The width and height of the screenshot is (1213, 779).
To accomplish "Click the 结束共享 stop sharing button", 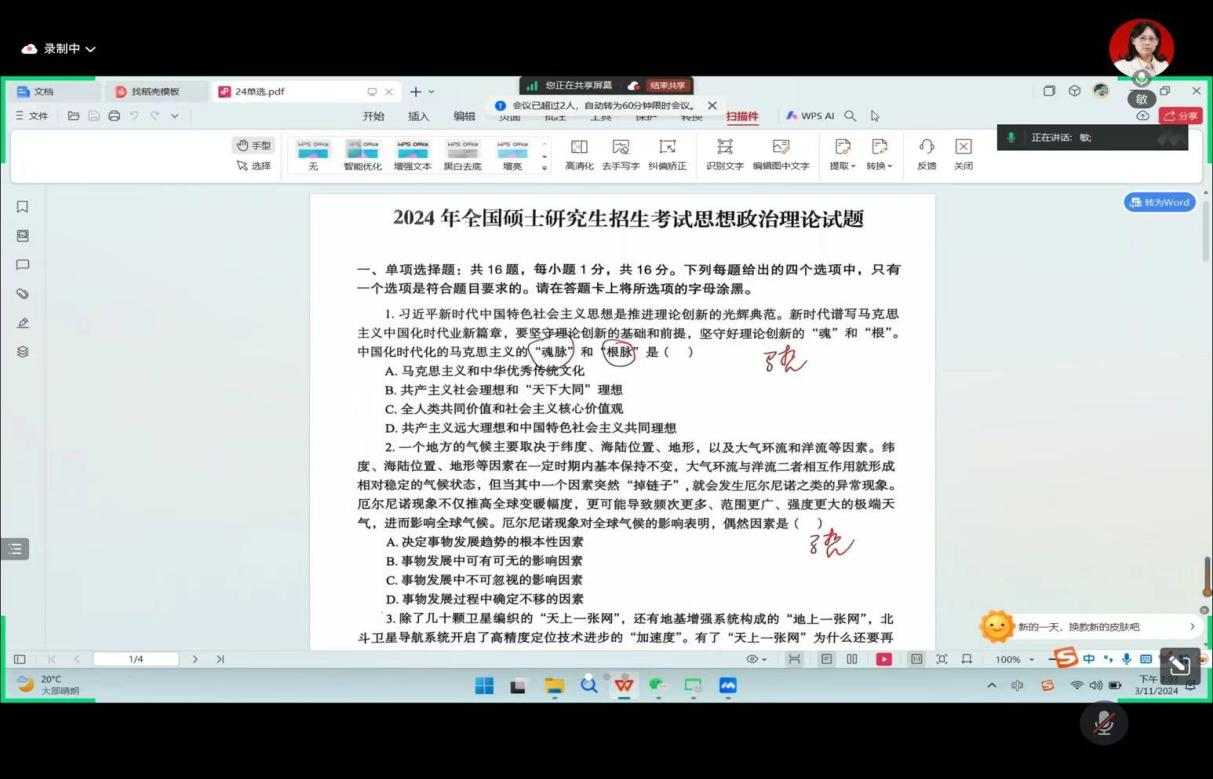I will [667, 86].
